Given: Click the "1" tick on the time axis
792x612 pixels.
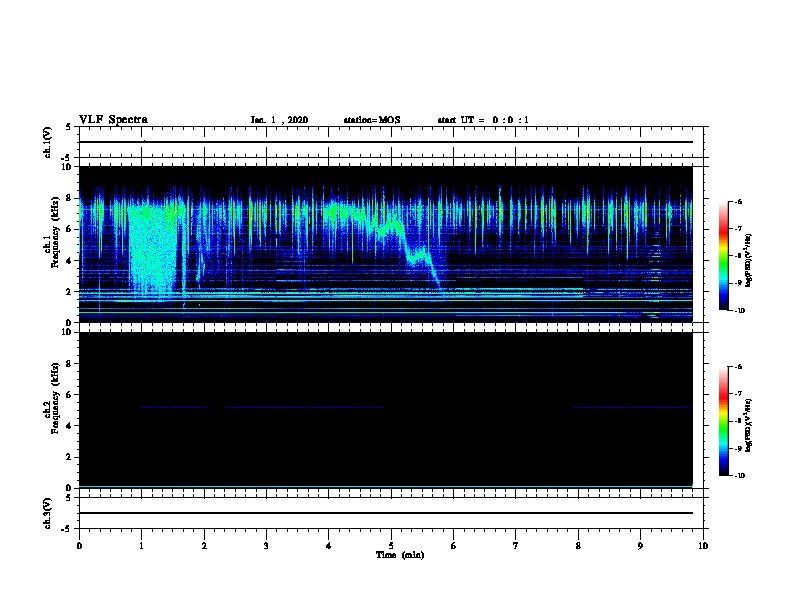Looking at the screenshot, I should pyautogui.click(x=141, y=545).
